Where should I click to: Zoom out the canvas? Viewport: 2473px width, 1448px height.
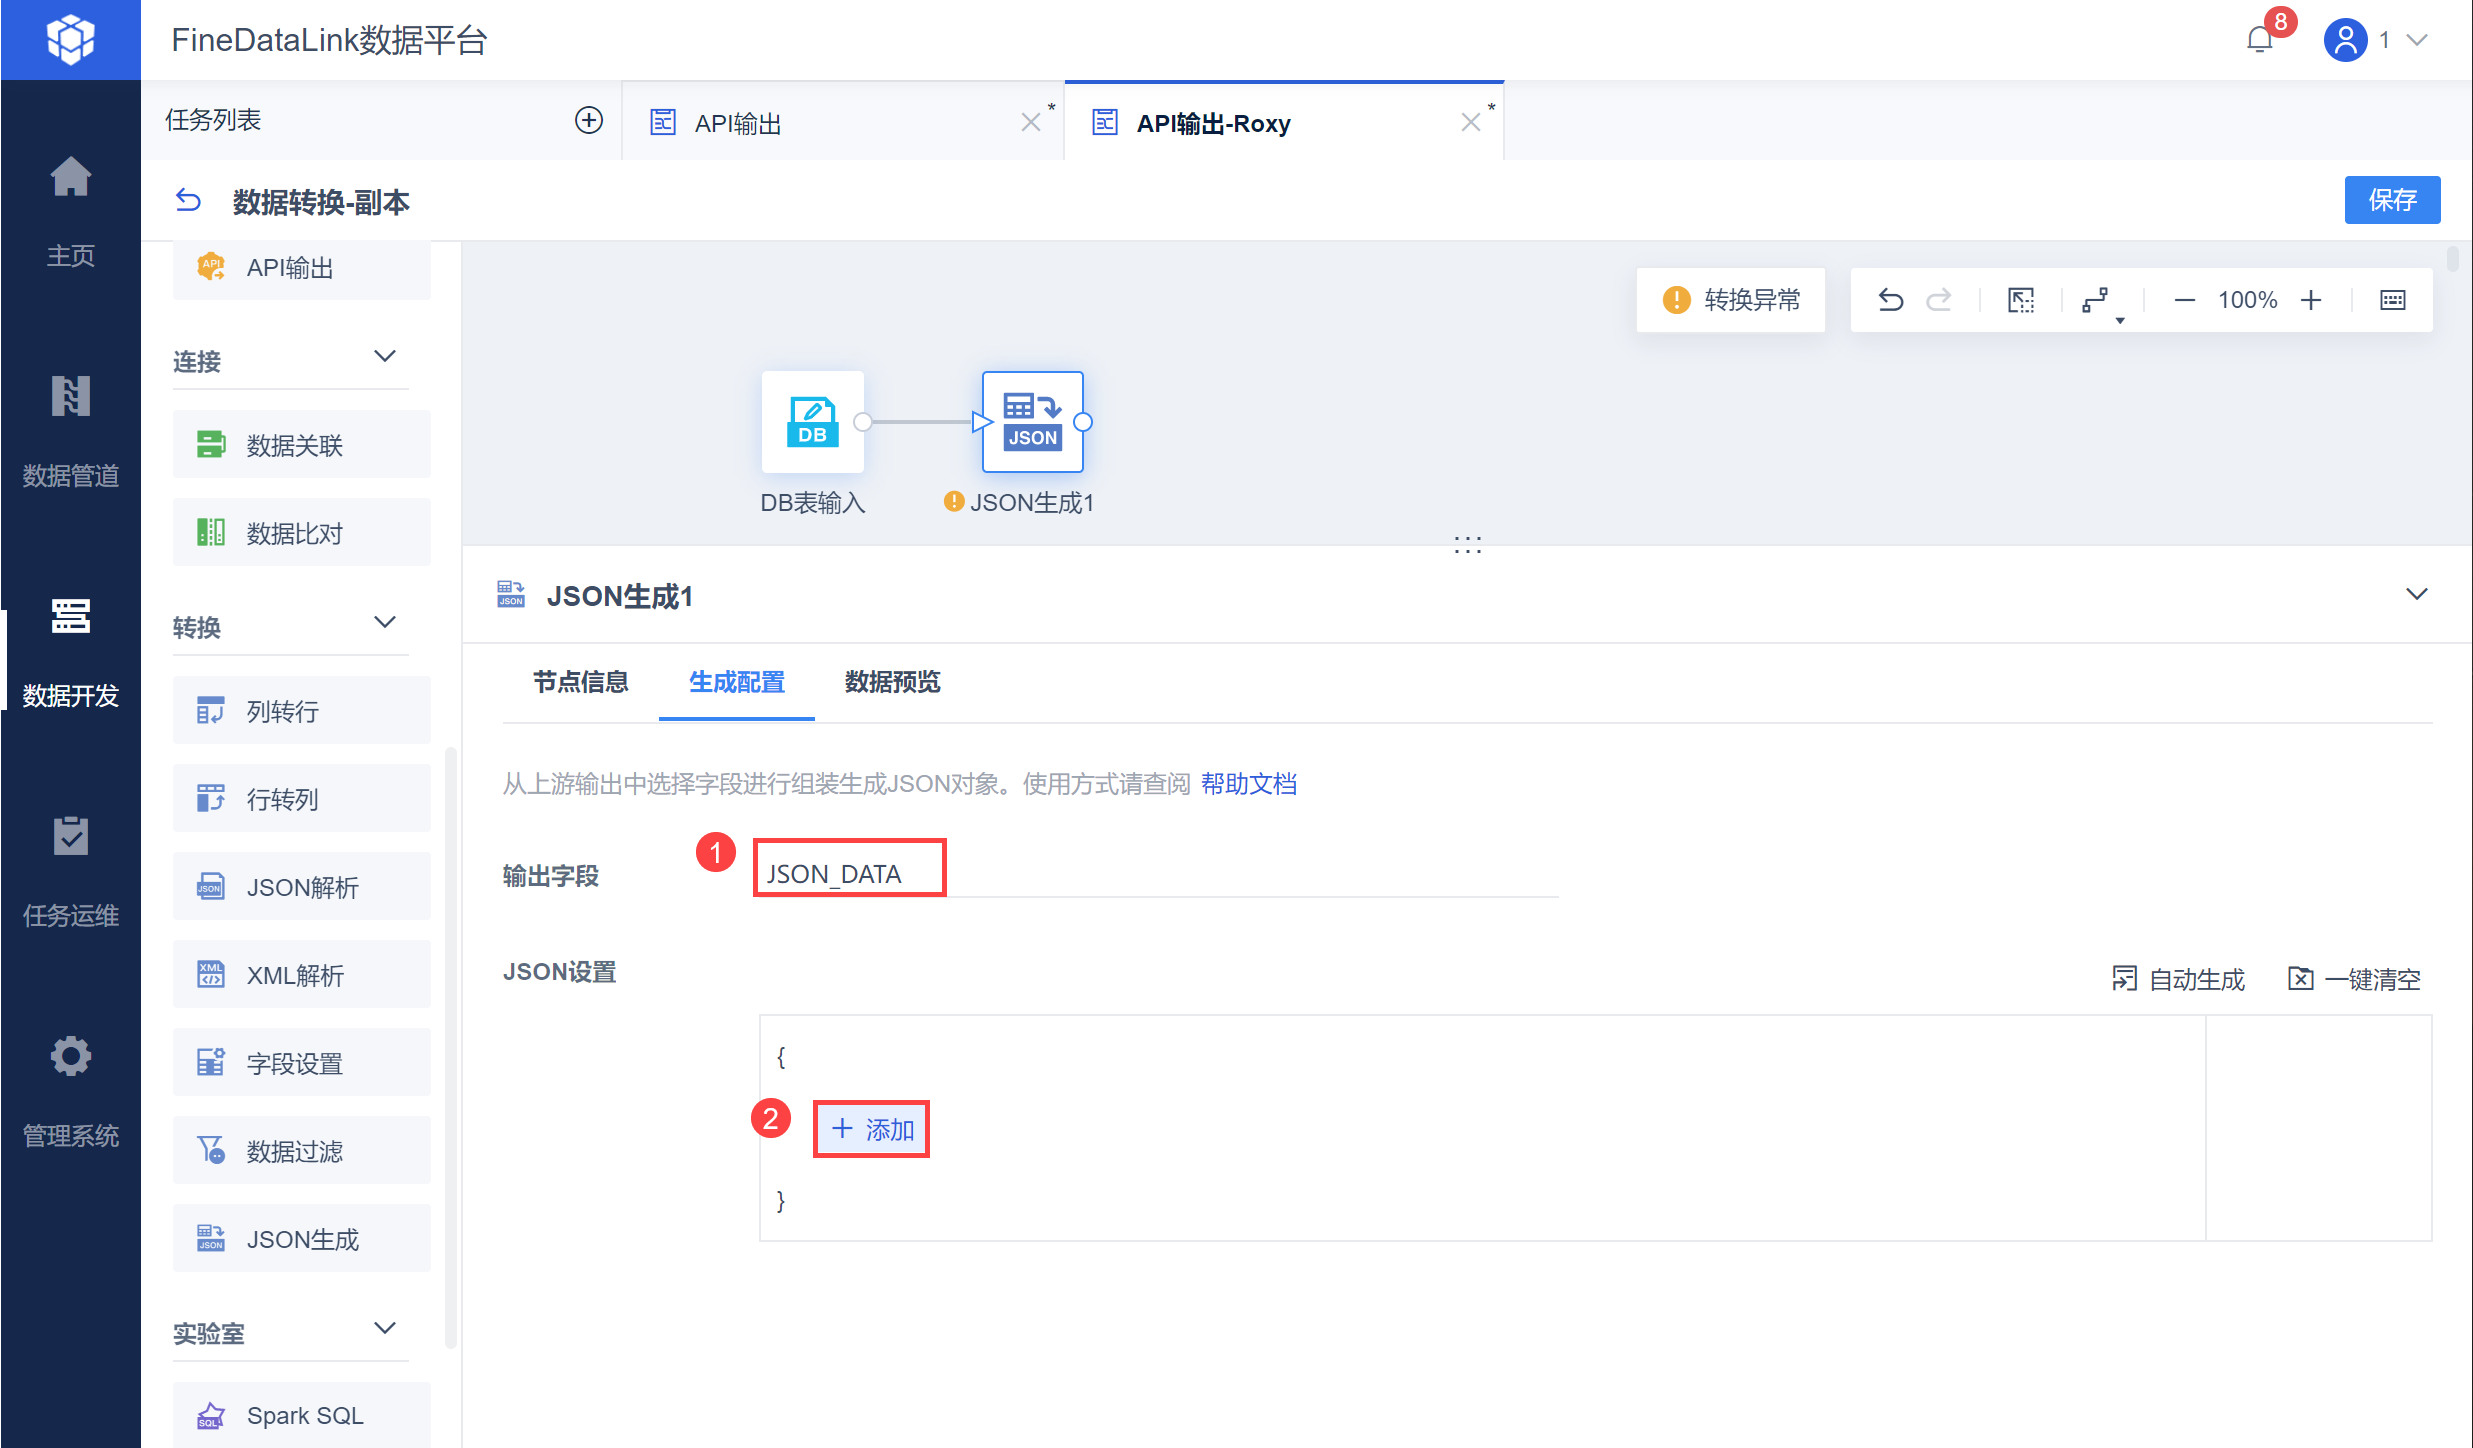pos(2184,300)
